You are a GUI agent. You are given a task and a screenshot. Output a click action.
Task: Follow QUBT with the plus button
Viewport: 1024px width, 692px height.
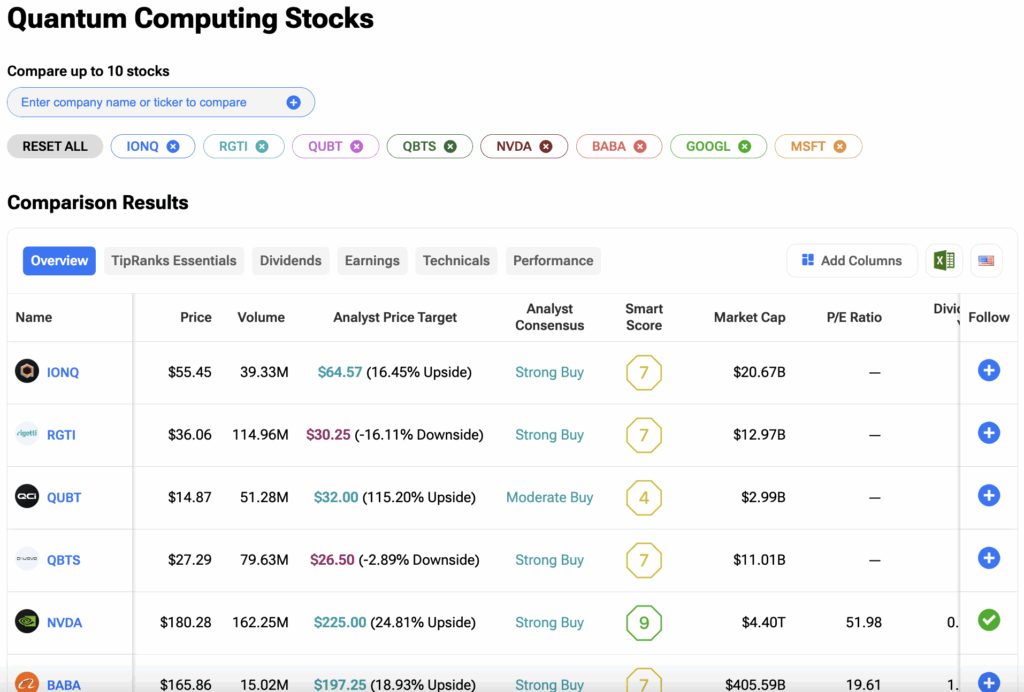988,496
